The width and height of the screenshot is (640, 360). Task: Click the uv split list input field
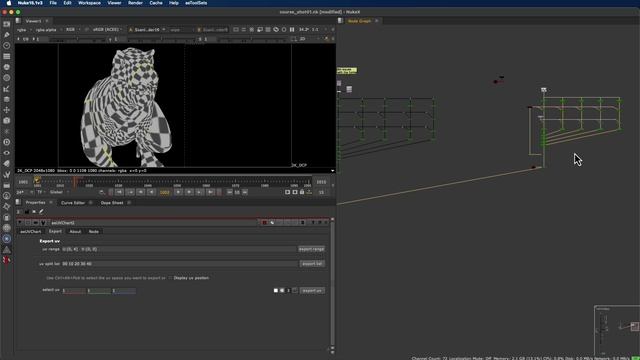pos(179,264)
